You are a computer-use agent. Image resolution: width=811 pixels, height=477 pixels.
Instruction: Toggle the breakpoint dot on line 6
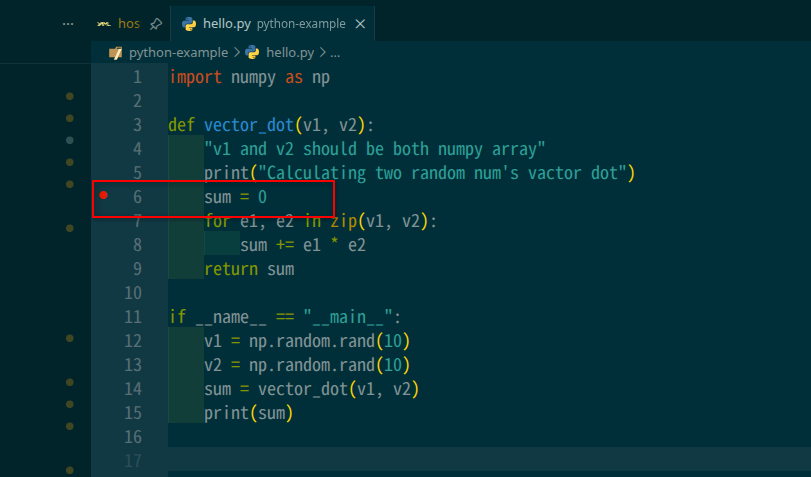click(103, 195)
